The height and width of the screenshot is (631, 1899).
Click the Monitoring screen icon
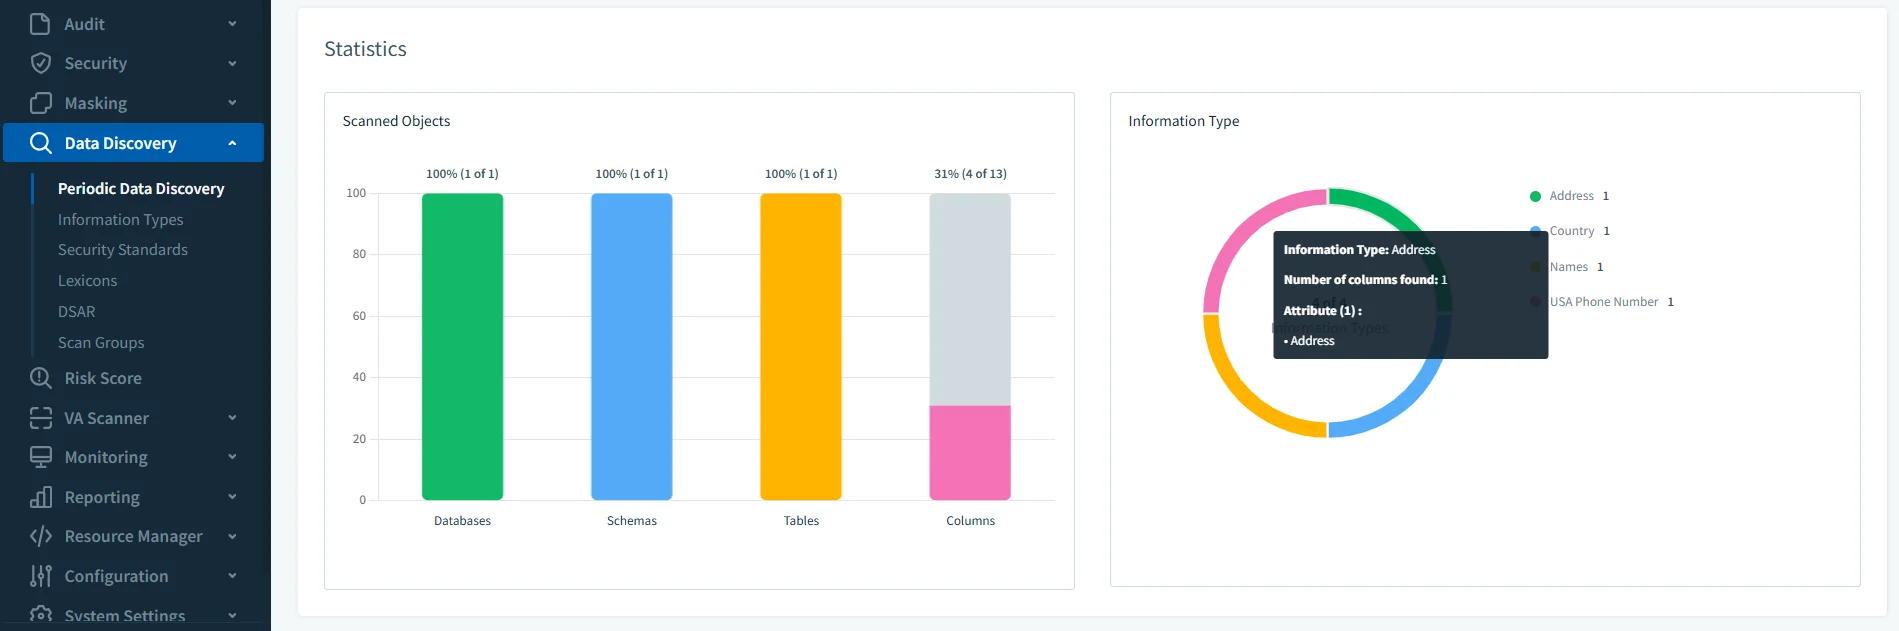[x=40, y=457]
